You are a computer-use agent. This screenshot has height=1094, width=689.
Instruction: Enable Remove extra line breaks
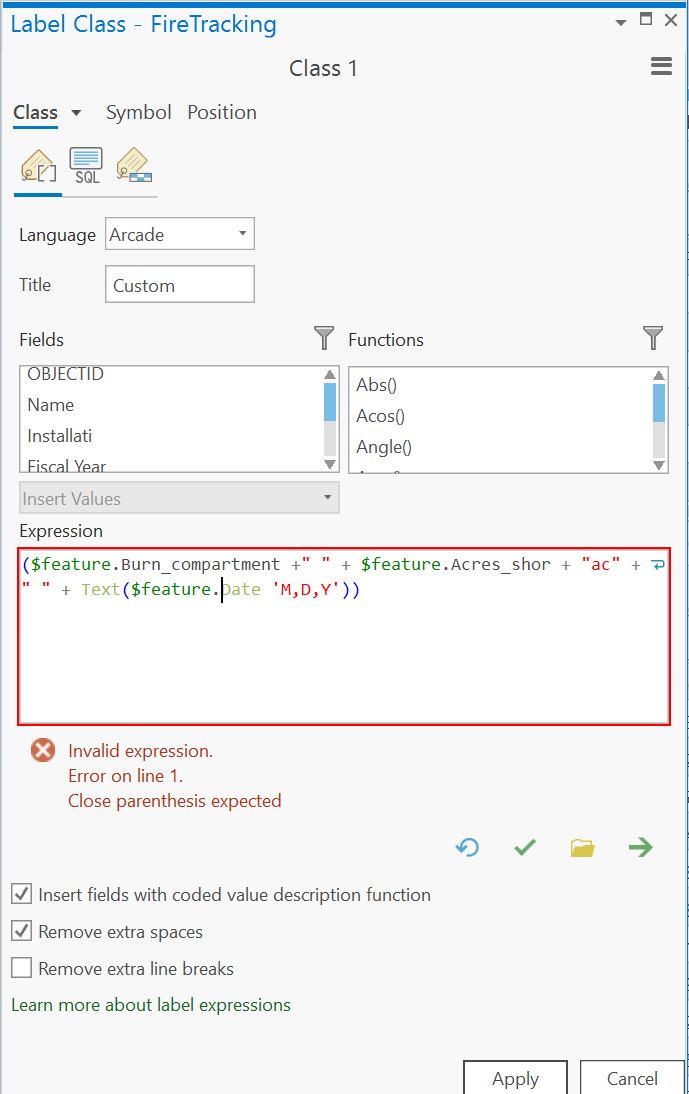click(x=22, y=968)
